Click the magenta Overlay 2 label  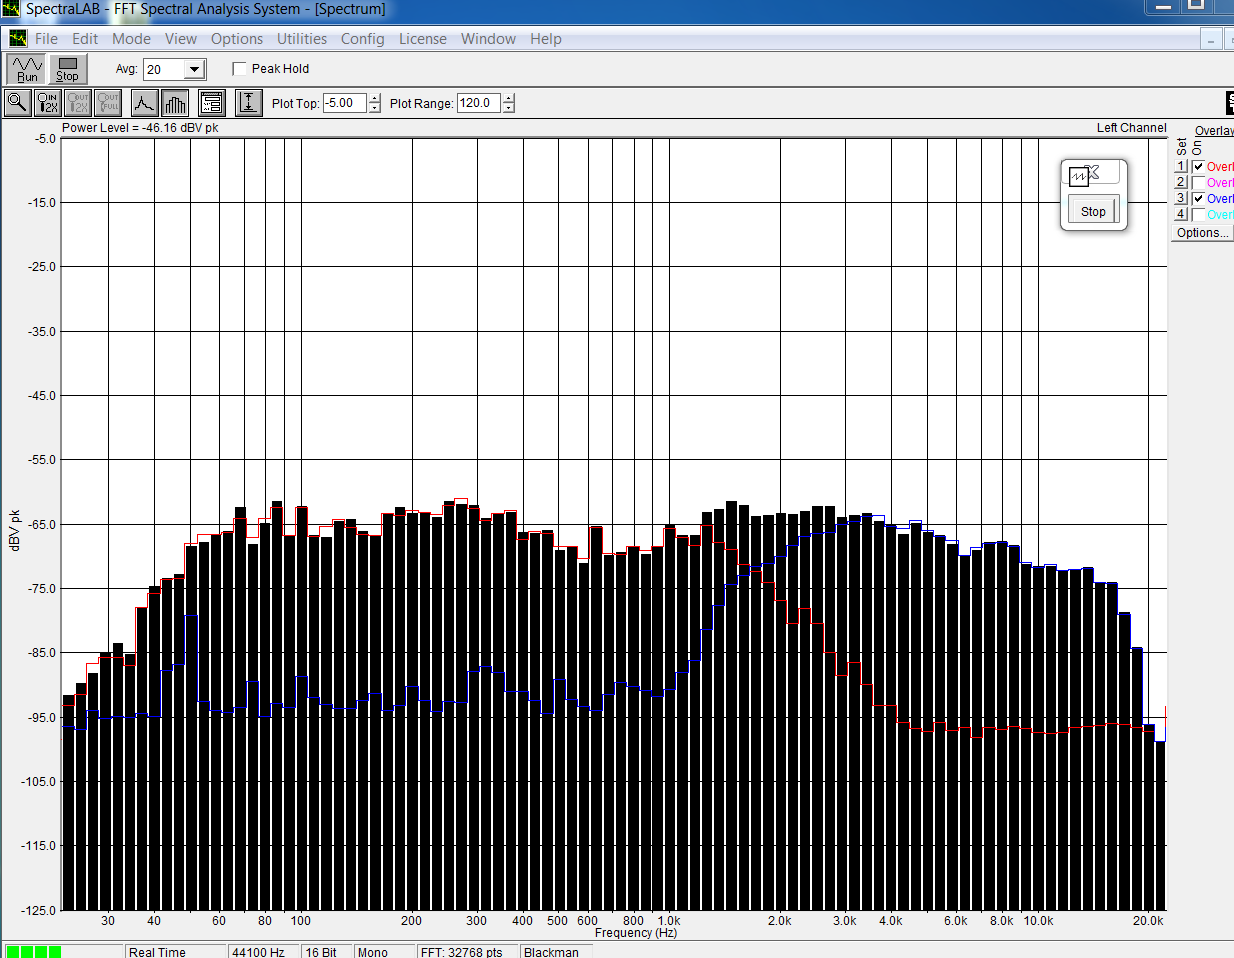[x=1220, y=183]
